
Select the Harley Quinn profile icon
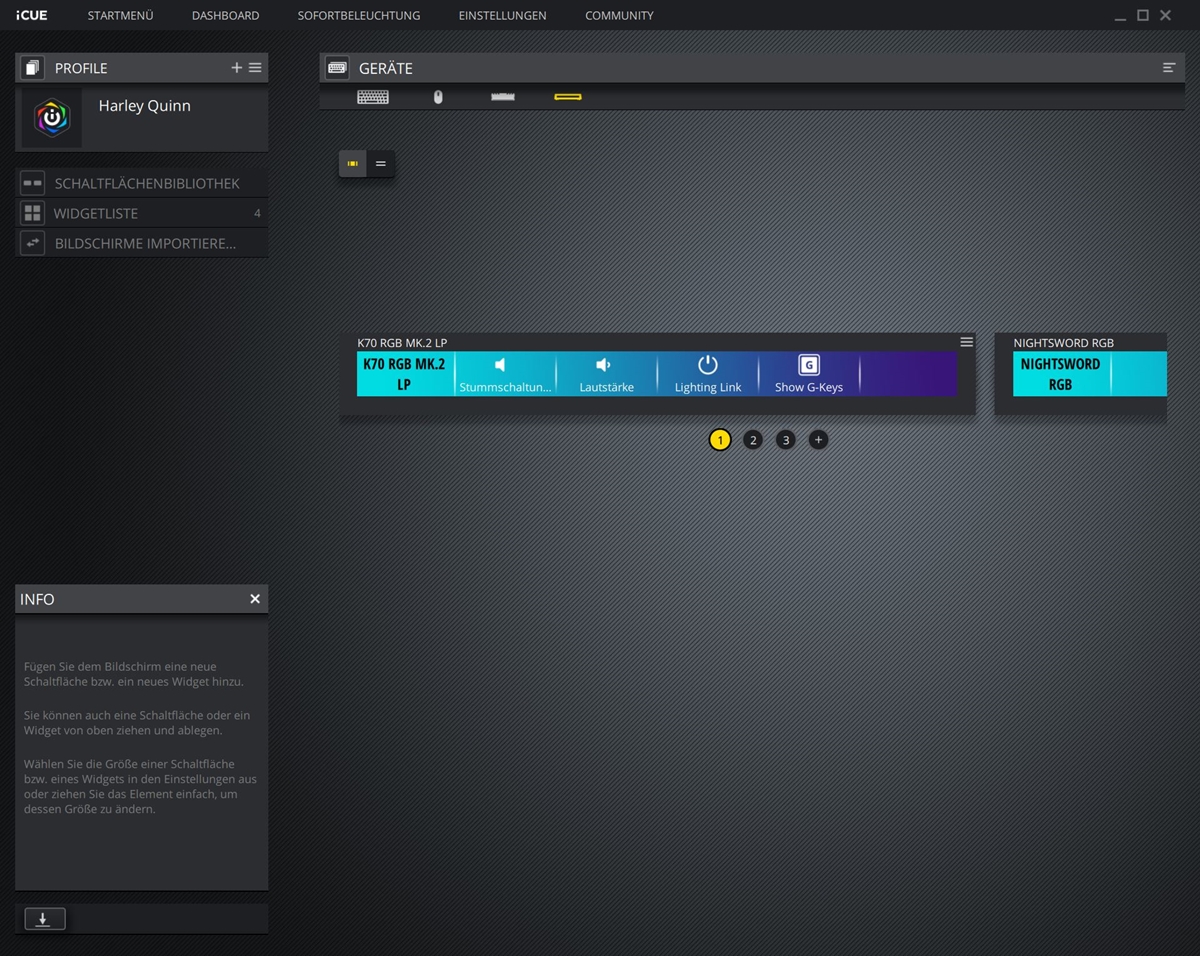click(x=52, y=118)
